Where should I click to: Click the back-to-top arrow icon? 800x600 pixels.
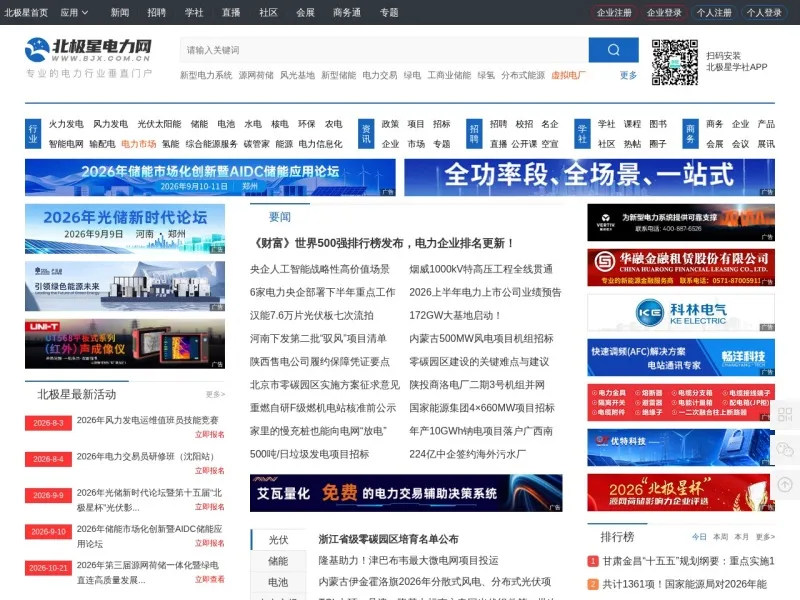point(785,484)
